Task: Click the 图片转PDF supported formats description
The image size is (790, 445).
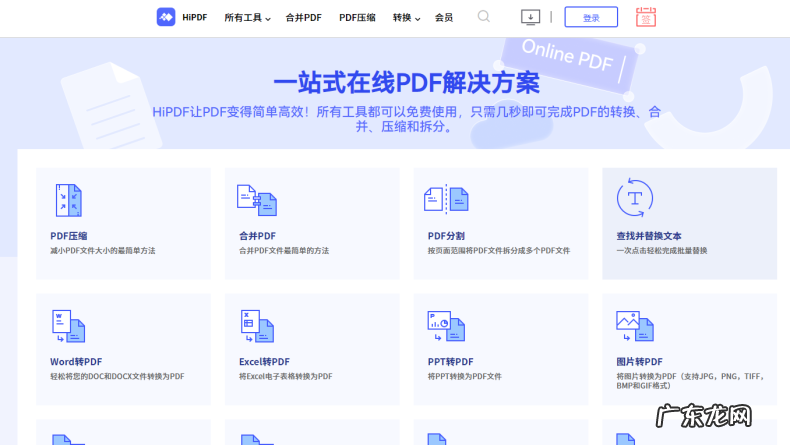Action: pos(691,381)
